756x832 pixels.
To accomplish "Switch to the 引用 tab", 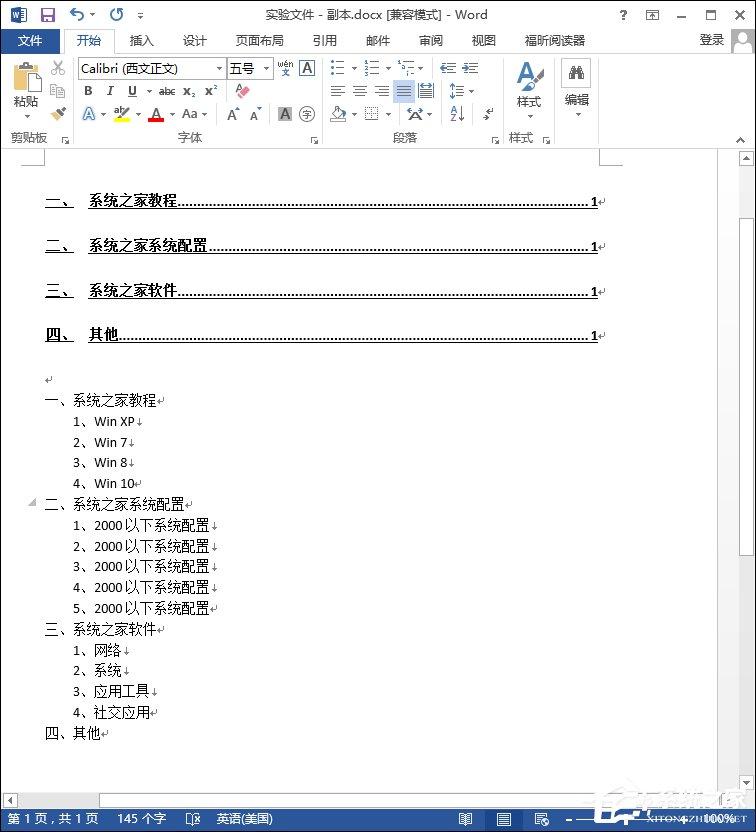I will point(325,40).
